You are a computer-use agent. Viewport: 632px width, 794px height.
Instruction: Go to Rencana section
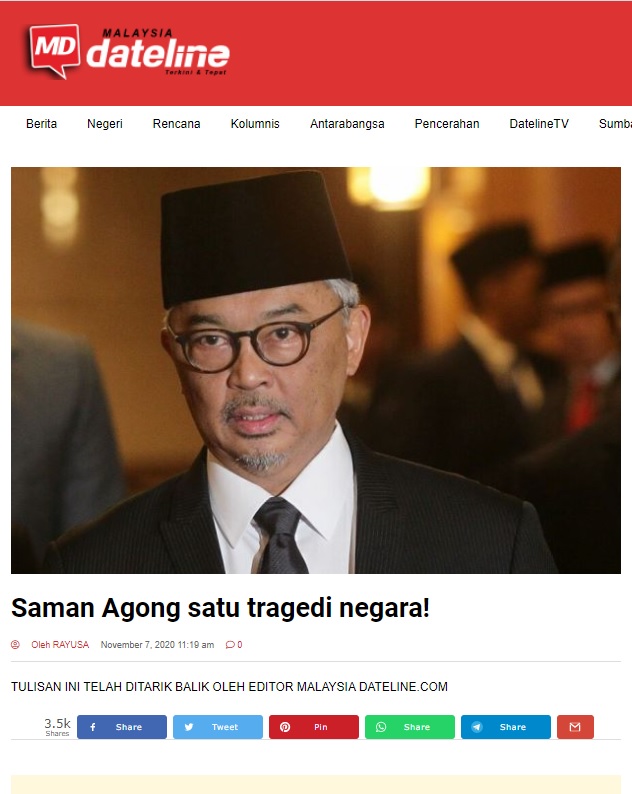click(176, 124)
